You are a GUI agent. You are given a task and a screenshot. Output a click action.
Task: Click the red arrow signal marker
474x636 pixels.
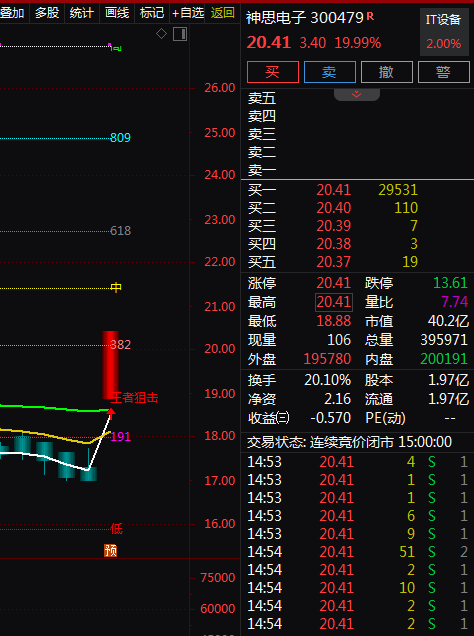coord(111,414)
